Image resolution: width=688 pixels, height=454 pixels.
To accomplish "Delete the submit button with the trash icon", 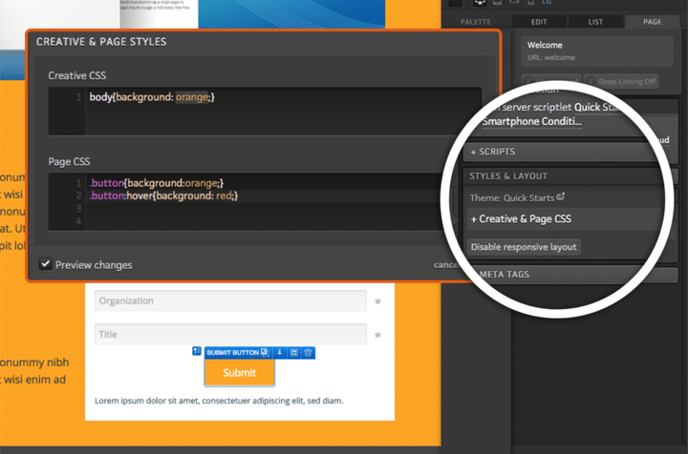I will 308,353.
